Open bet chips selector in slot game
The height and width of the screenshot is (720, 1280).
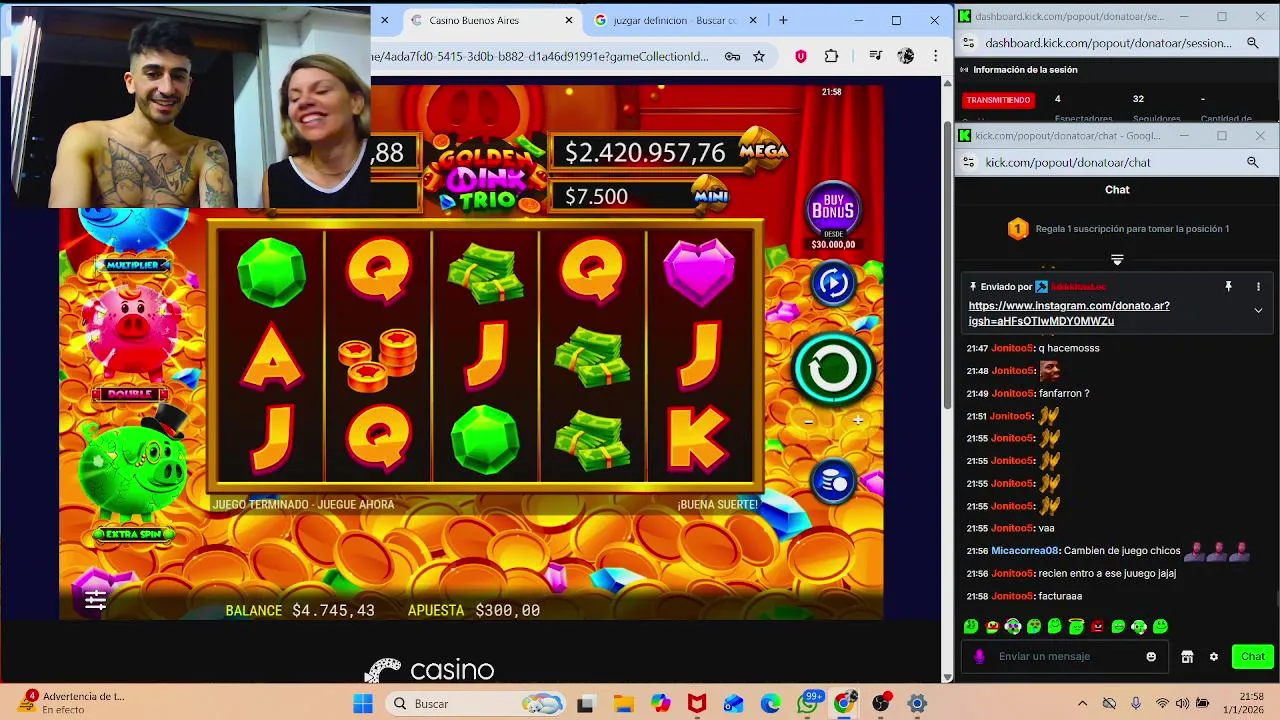pos(833,482)
